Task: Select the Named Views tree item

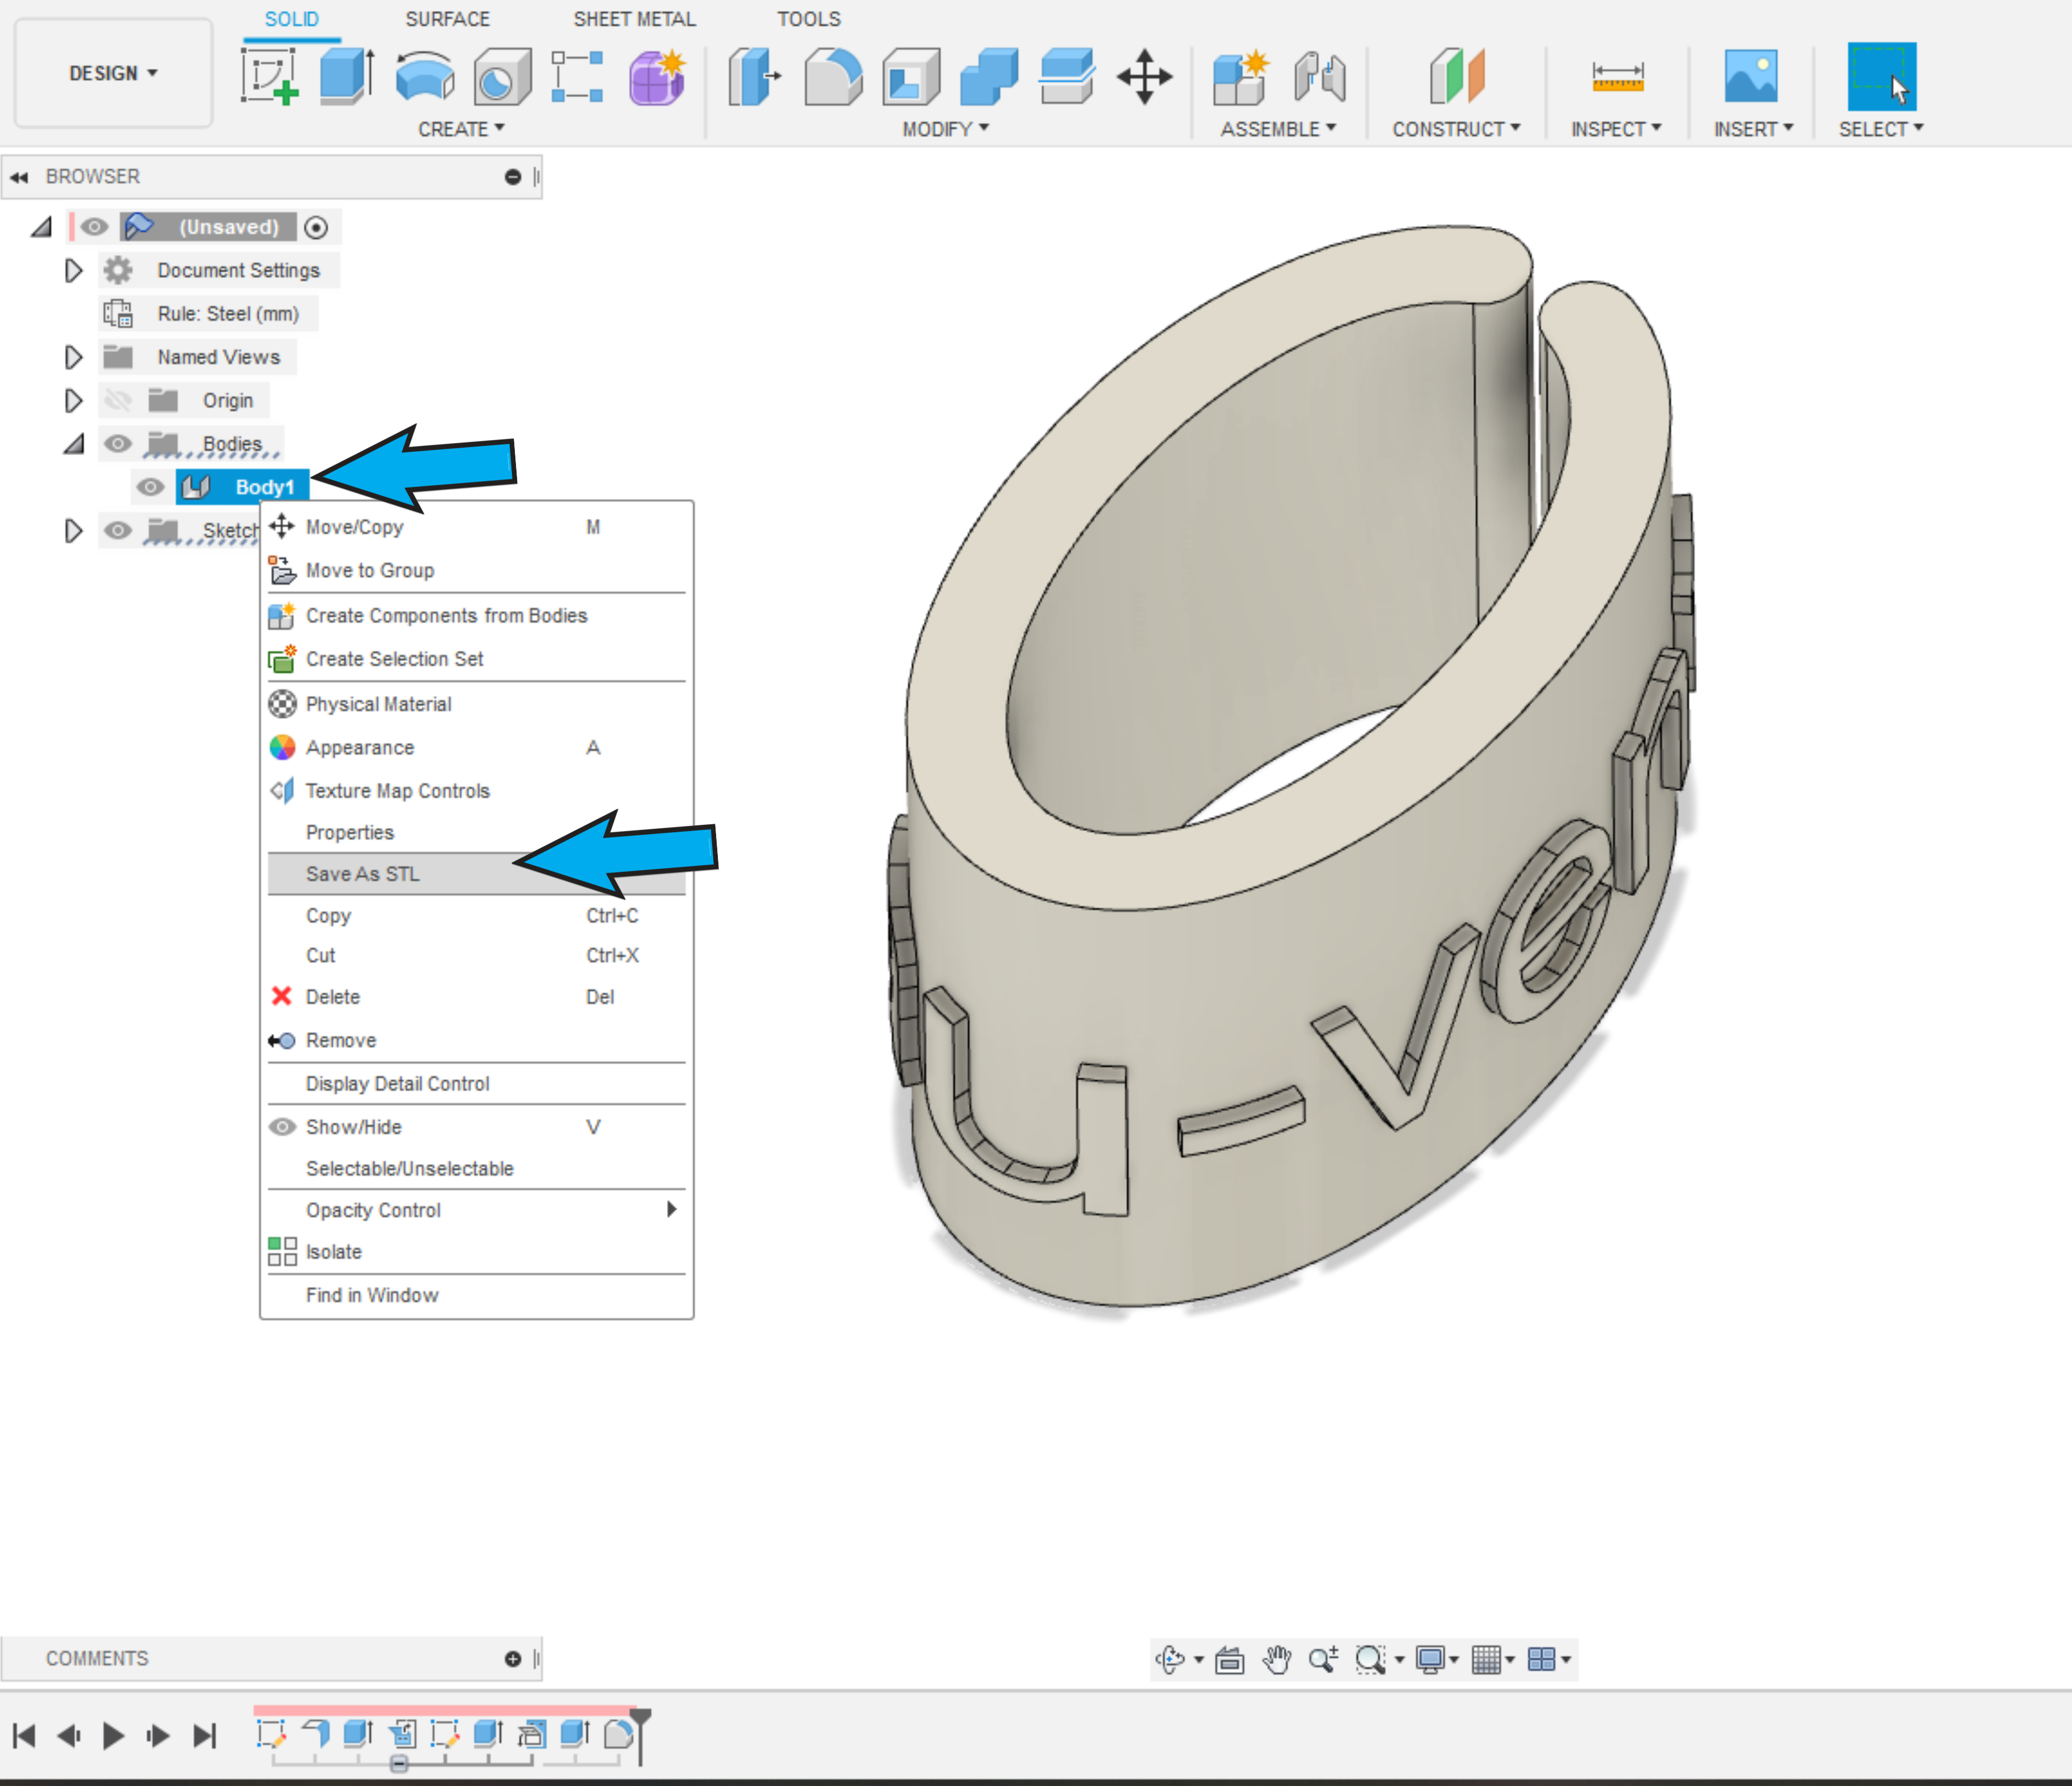Action: click(x=218, y=357)
